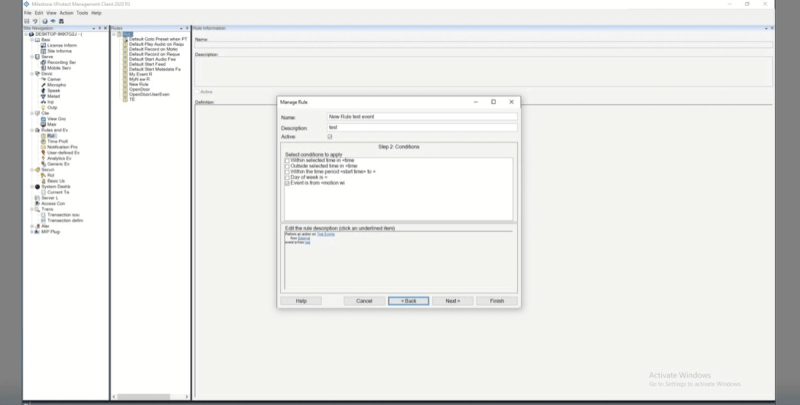Image resolution: width=800 pixels, height=405 pixels.
Task: Toggle Active checkbox in Rule Information pane
Action: 197,92
